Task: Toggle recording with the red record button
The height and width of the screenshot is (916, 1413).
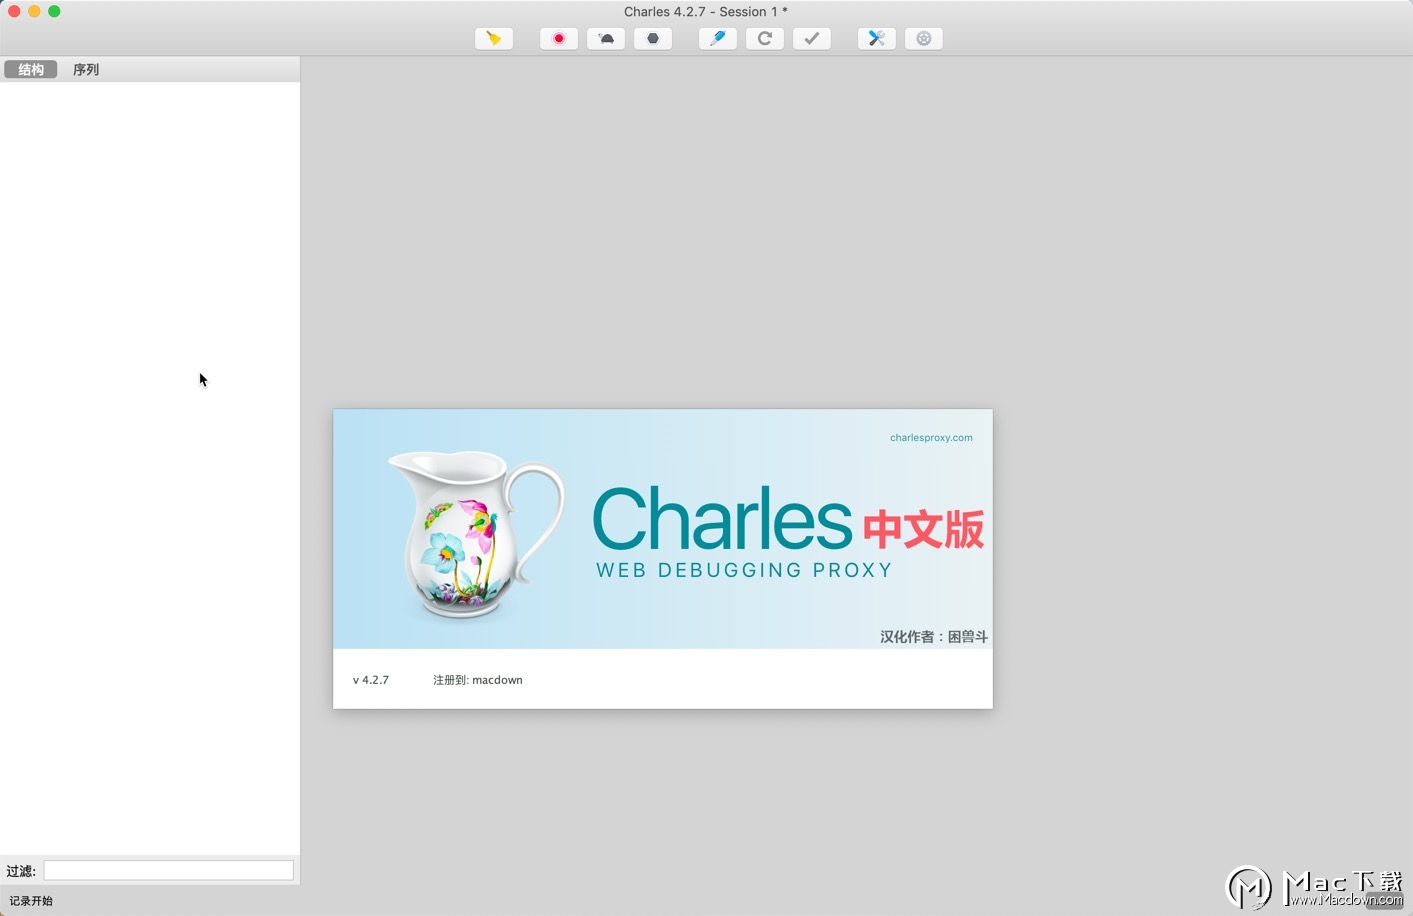Action: (559, 38)
